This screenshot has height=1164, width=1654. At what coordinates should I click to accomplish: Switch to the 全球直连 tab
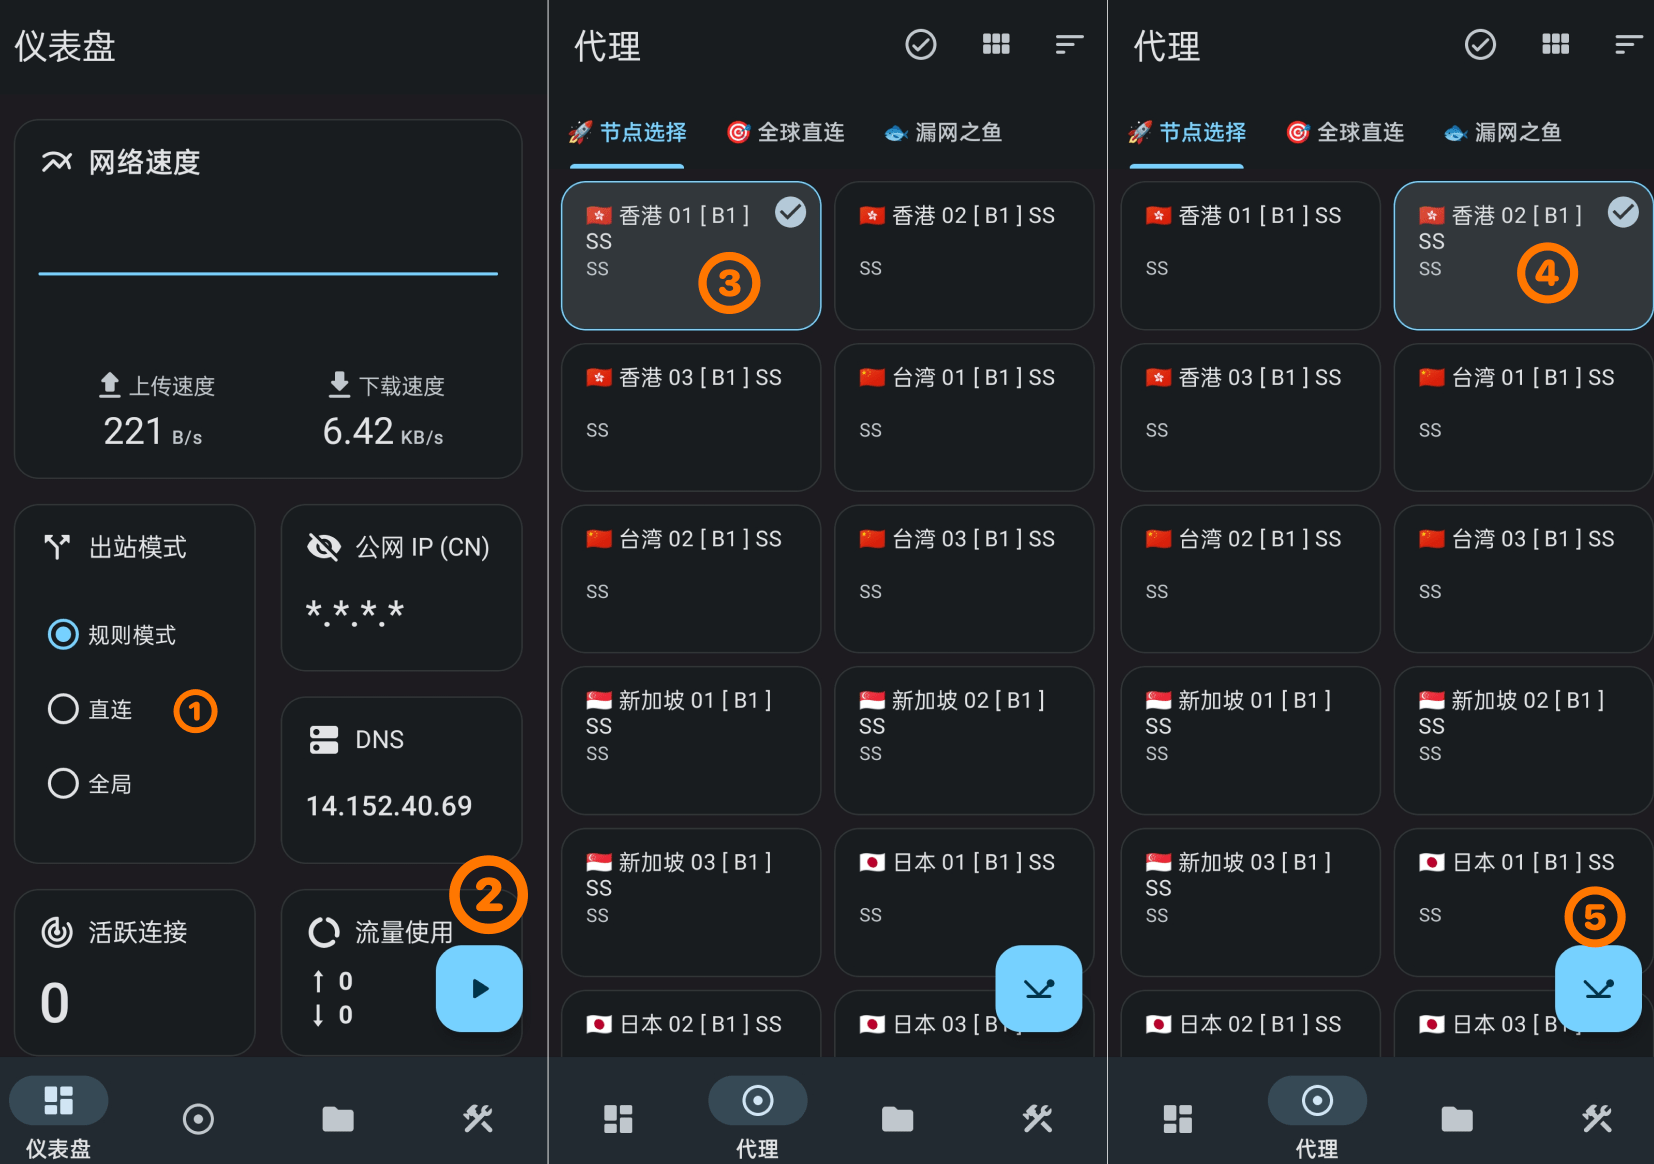[786, 131]
